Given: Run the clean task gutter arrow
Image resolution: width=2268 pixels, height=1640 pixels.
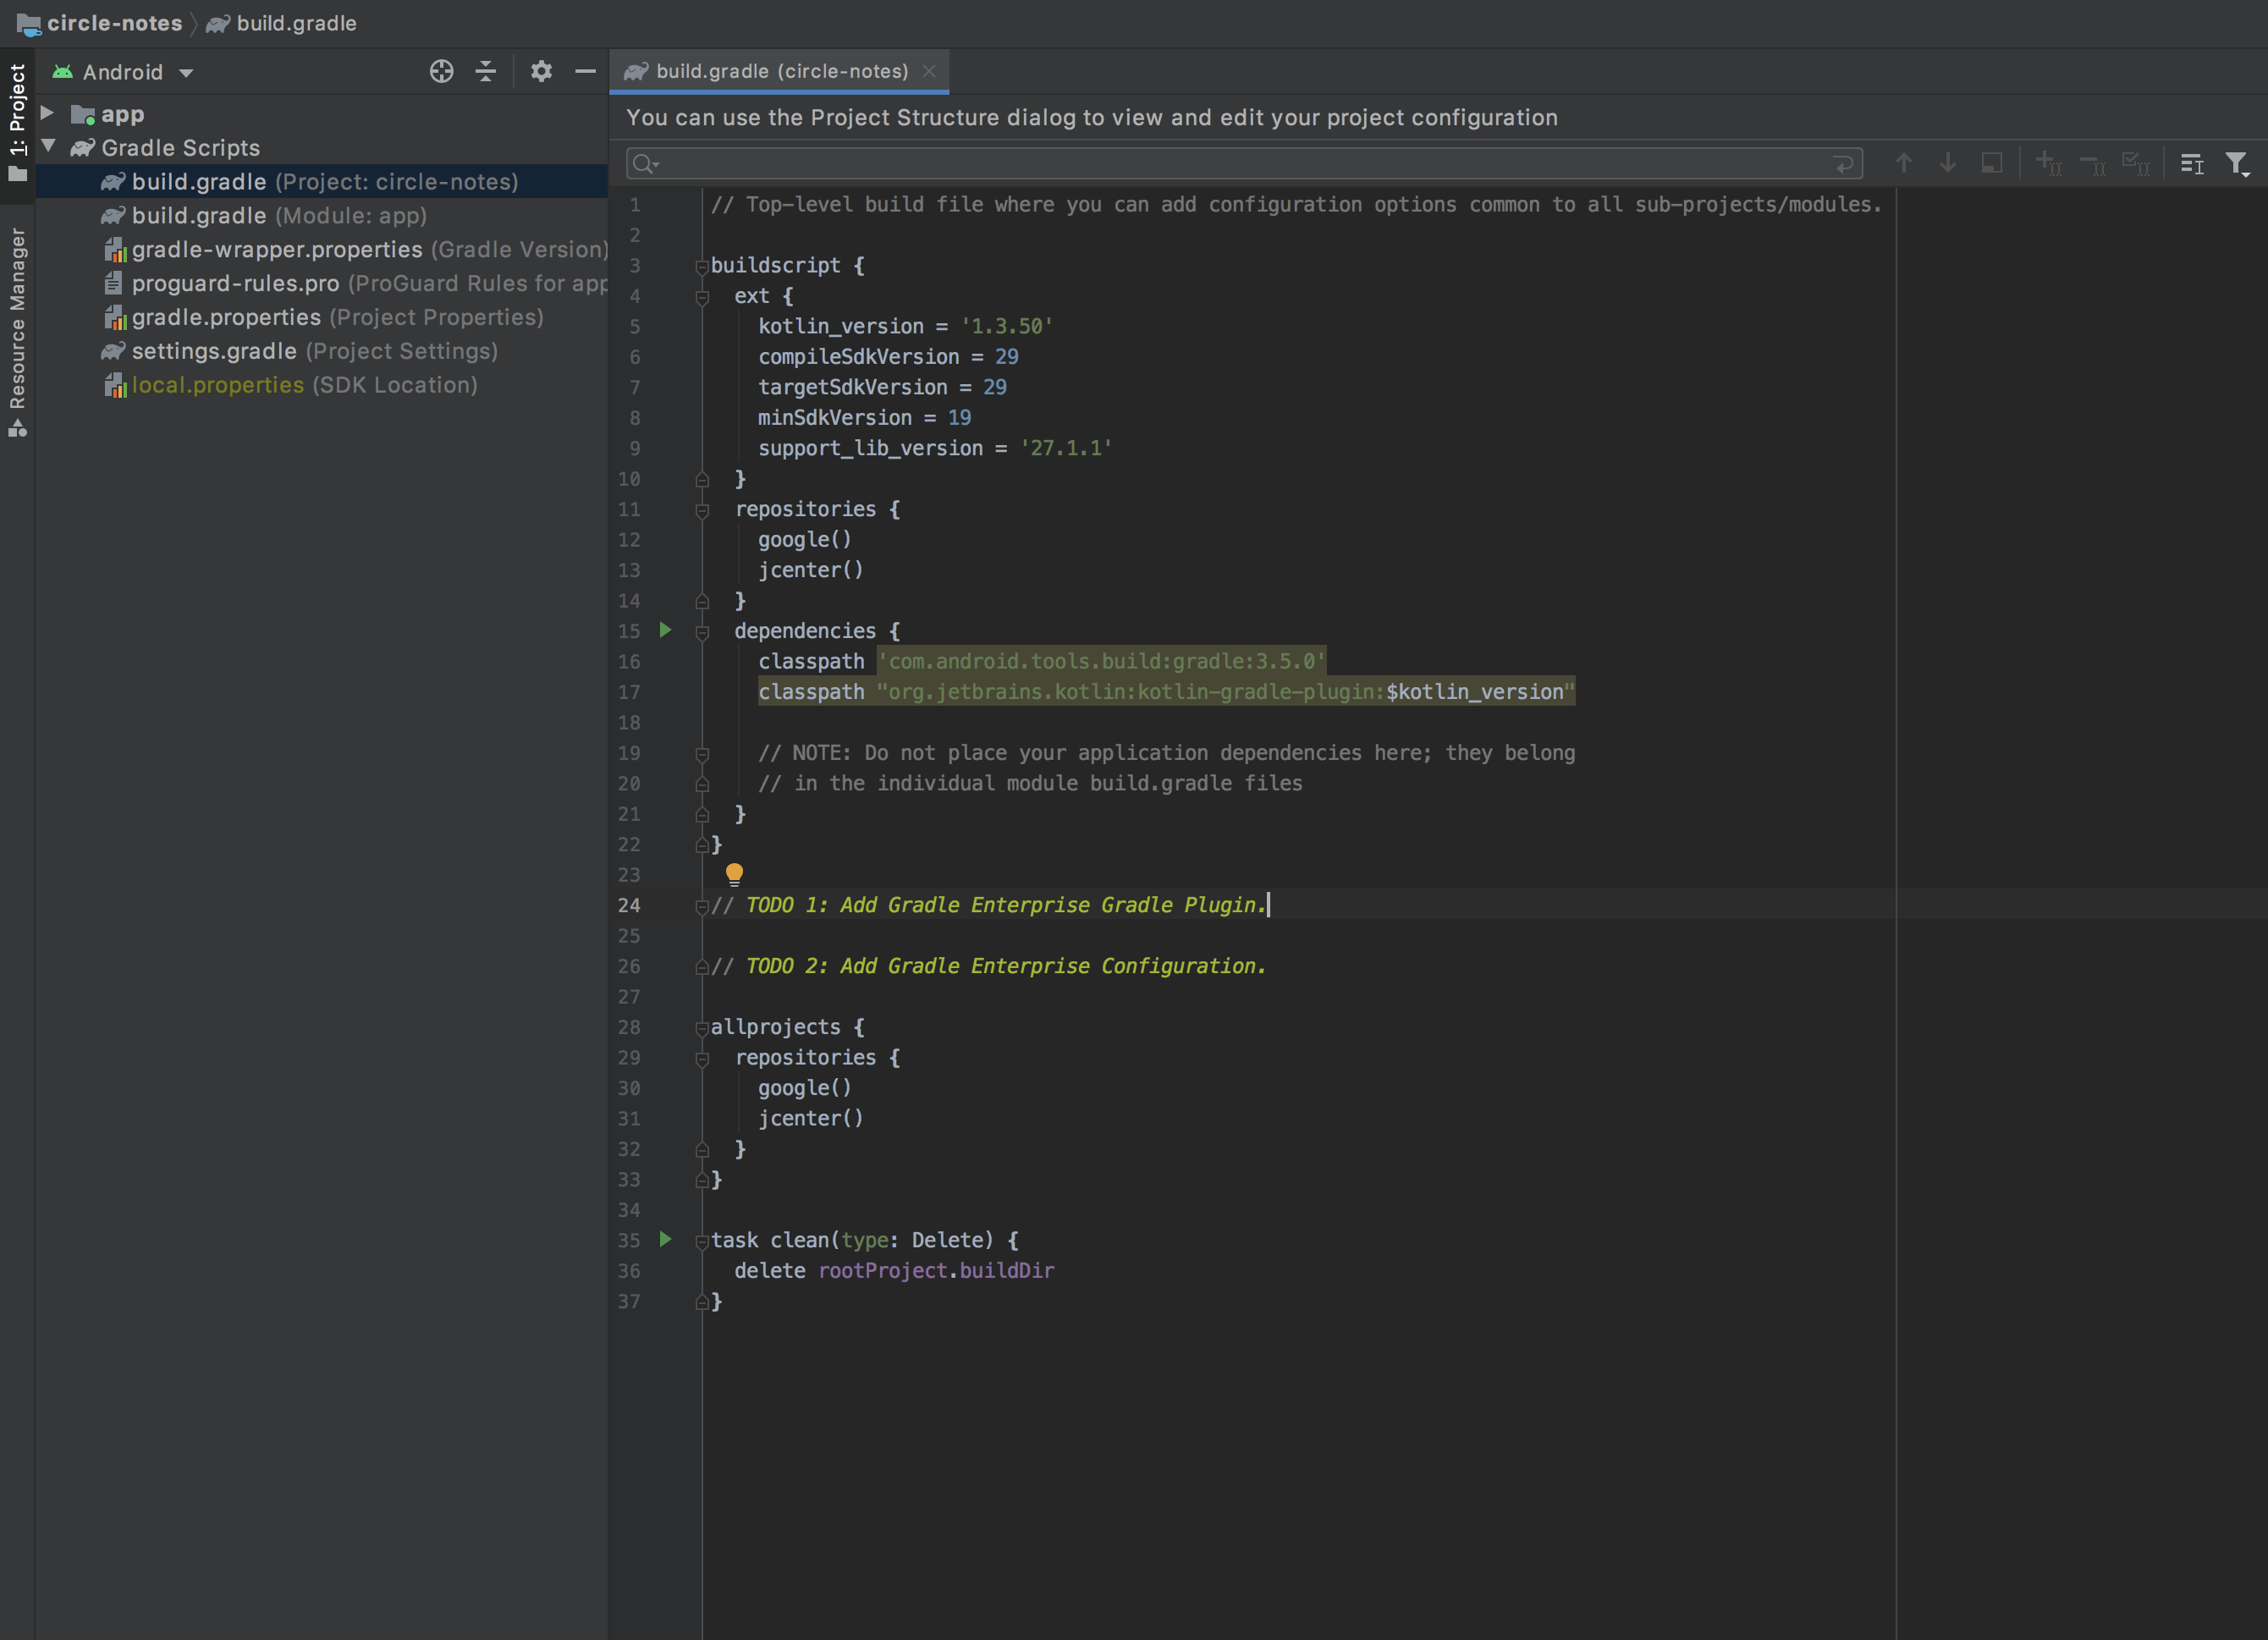Looking at the screenshot, I should 666,1240.
